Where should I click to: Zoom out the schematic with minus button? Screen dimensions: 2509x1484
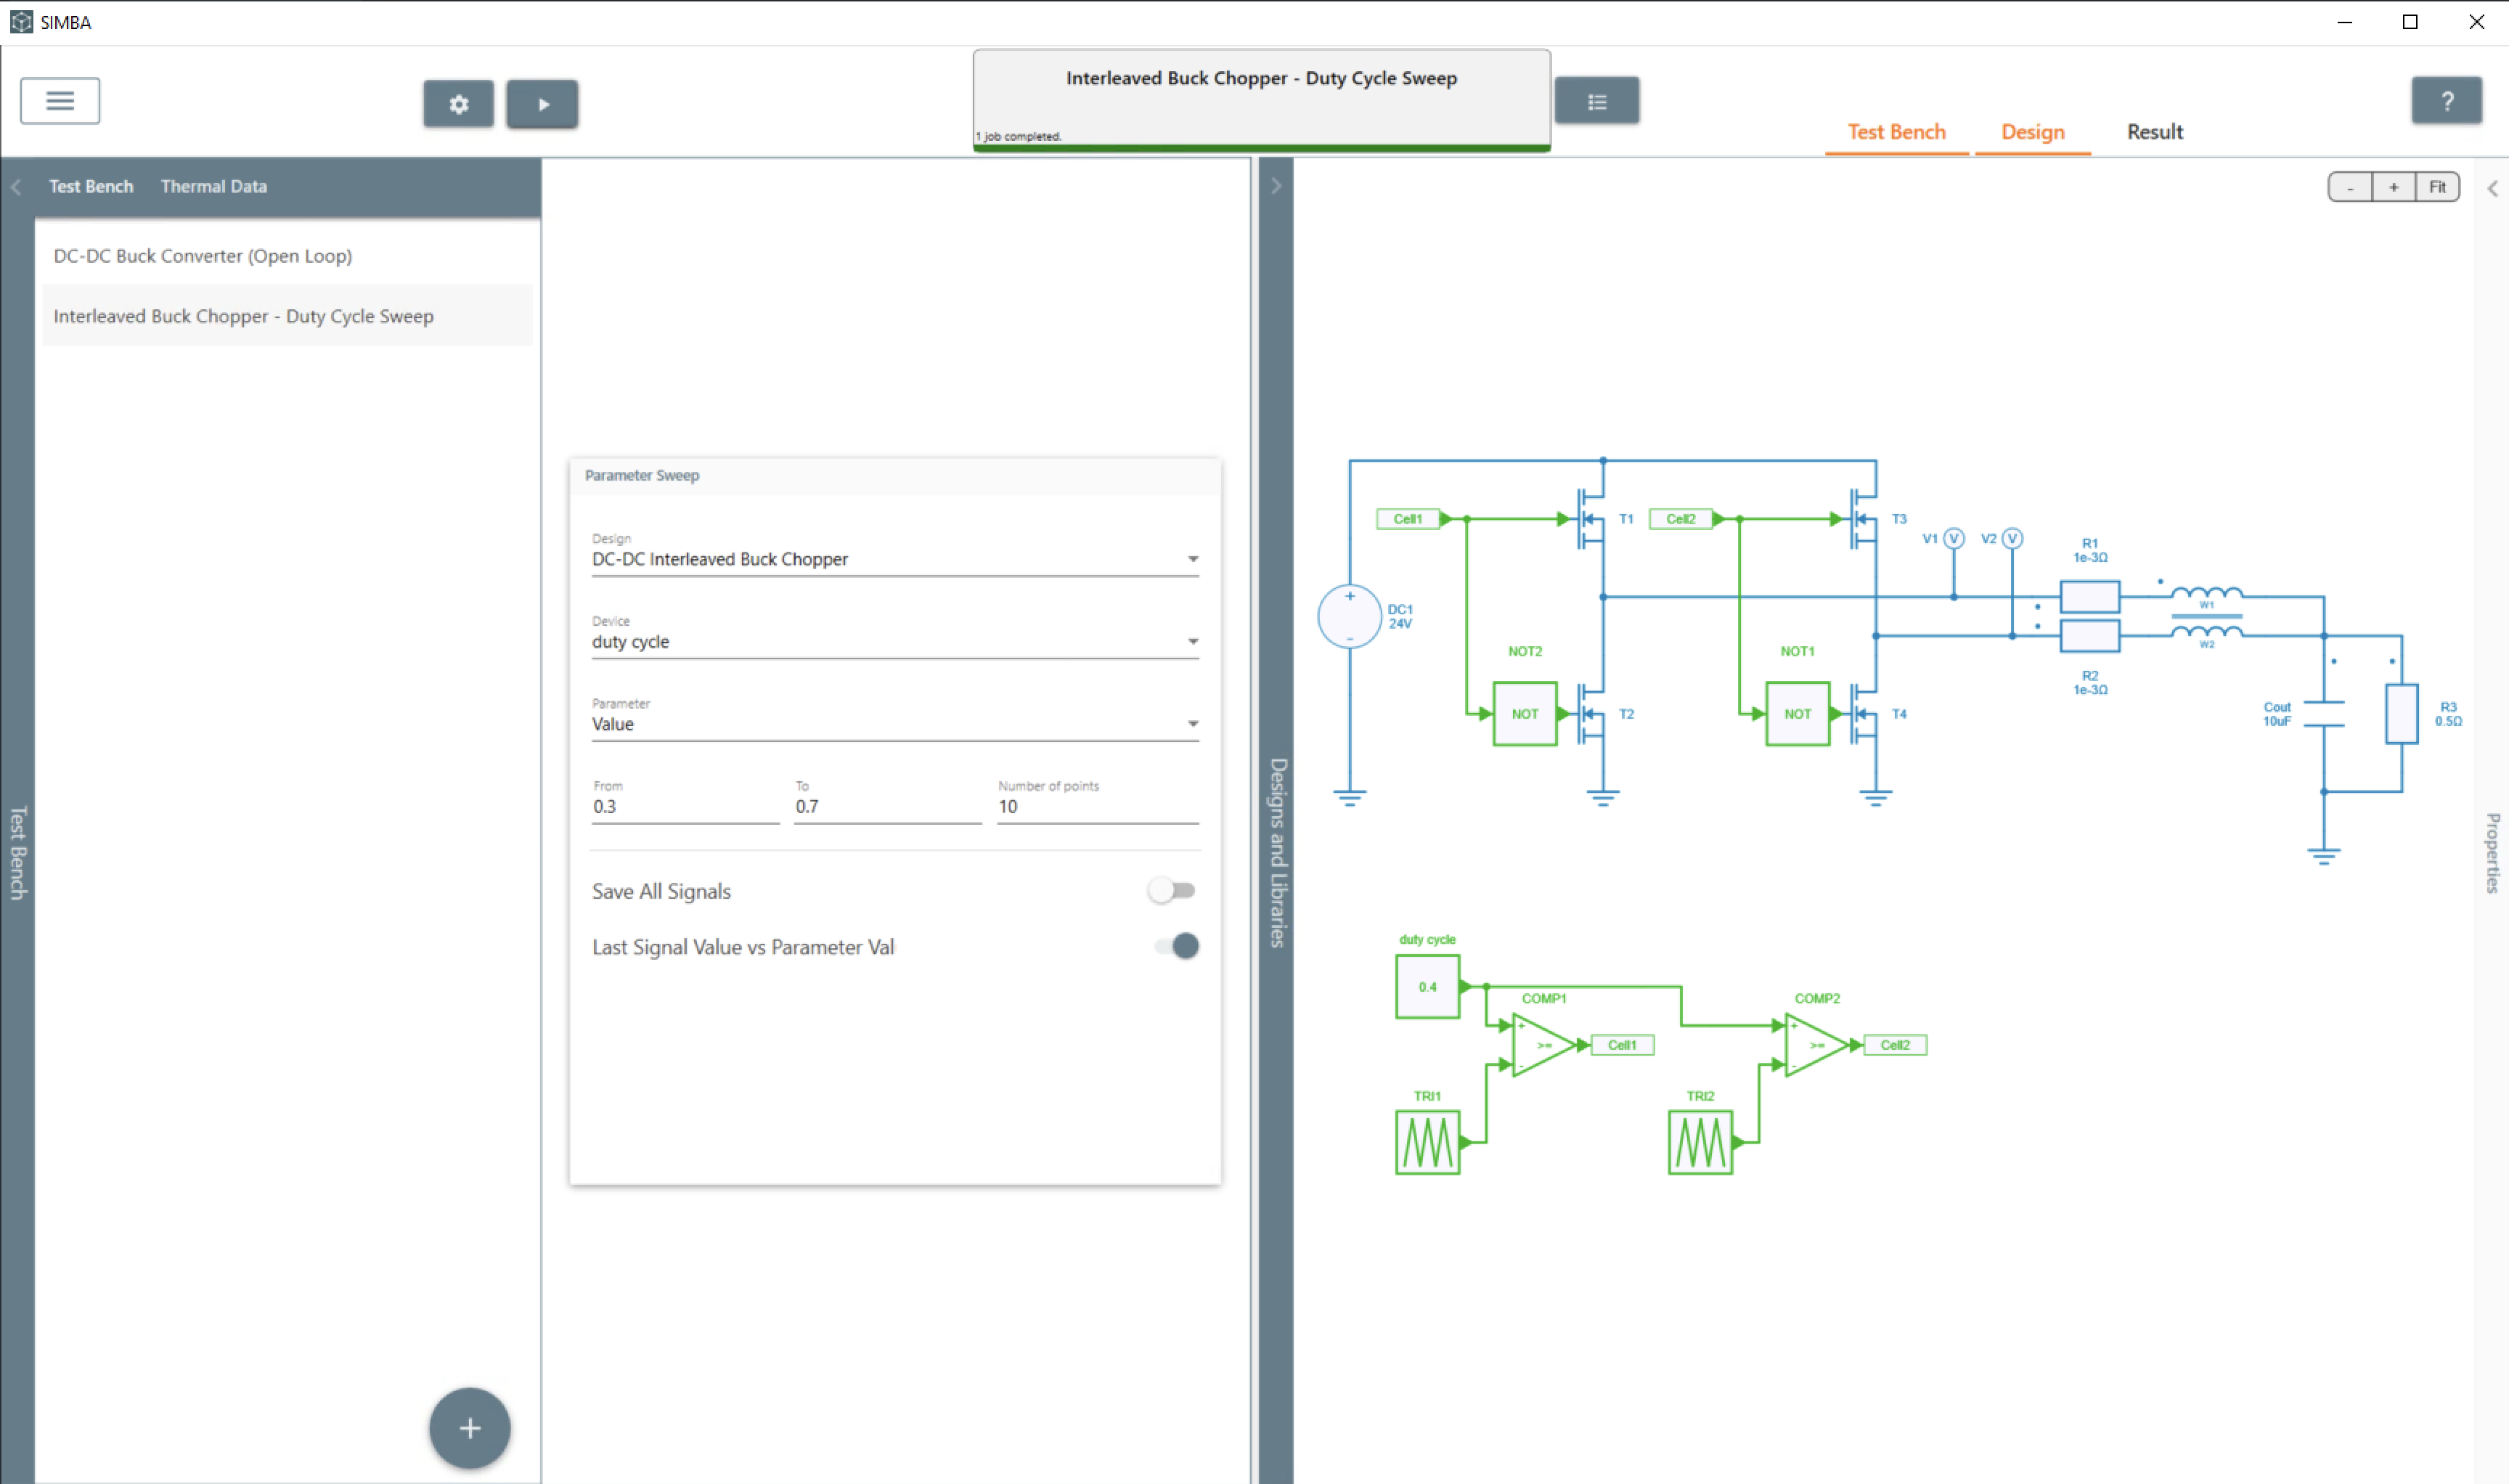2350,187
